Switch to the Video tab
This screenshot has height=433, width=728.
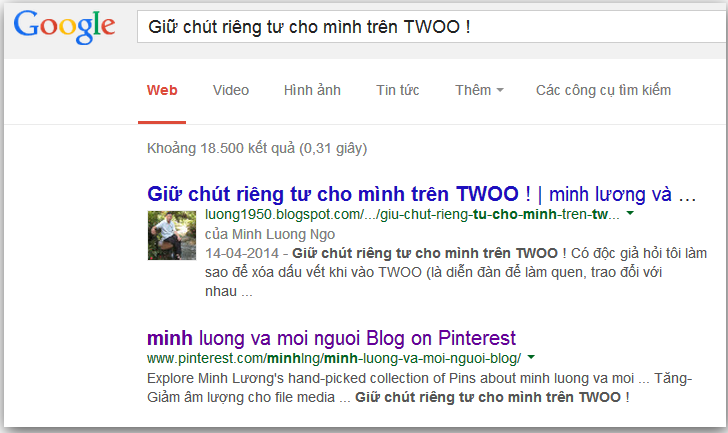coord(231,90)
